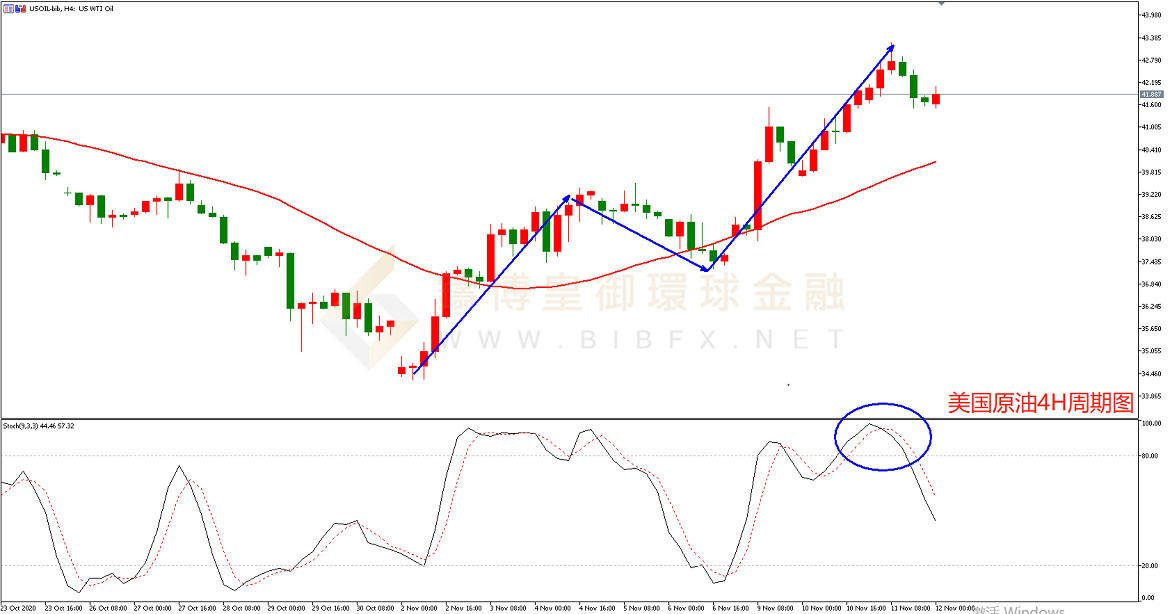Click the red-blue trade icon beside the symbol
1170x614 pixels.
point(20,6)
